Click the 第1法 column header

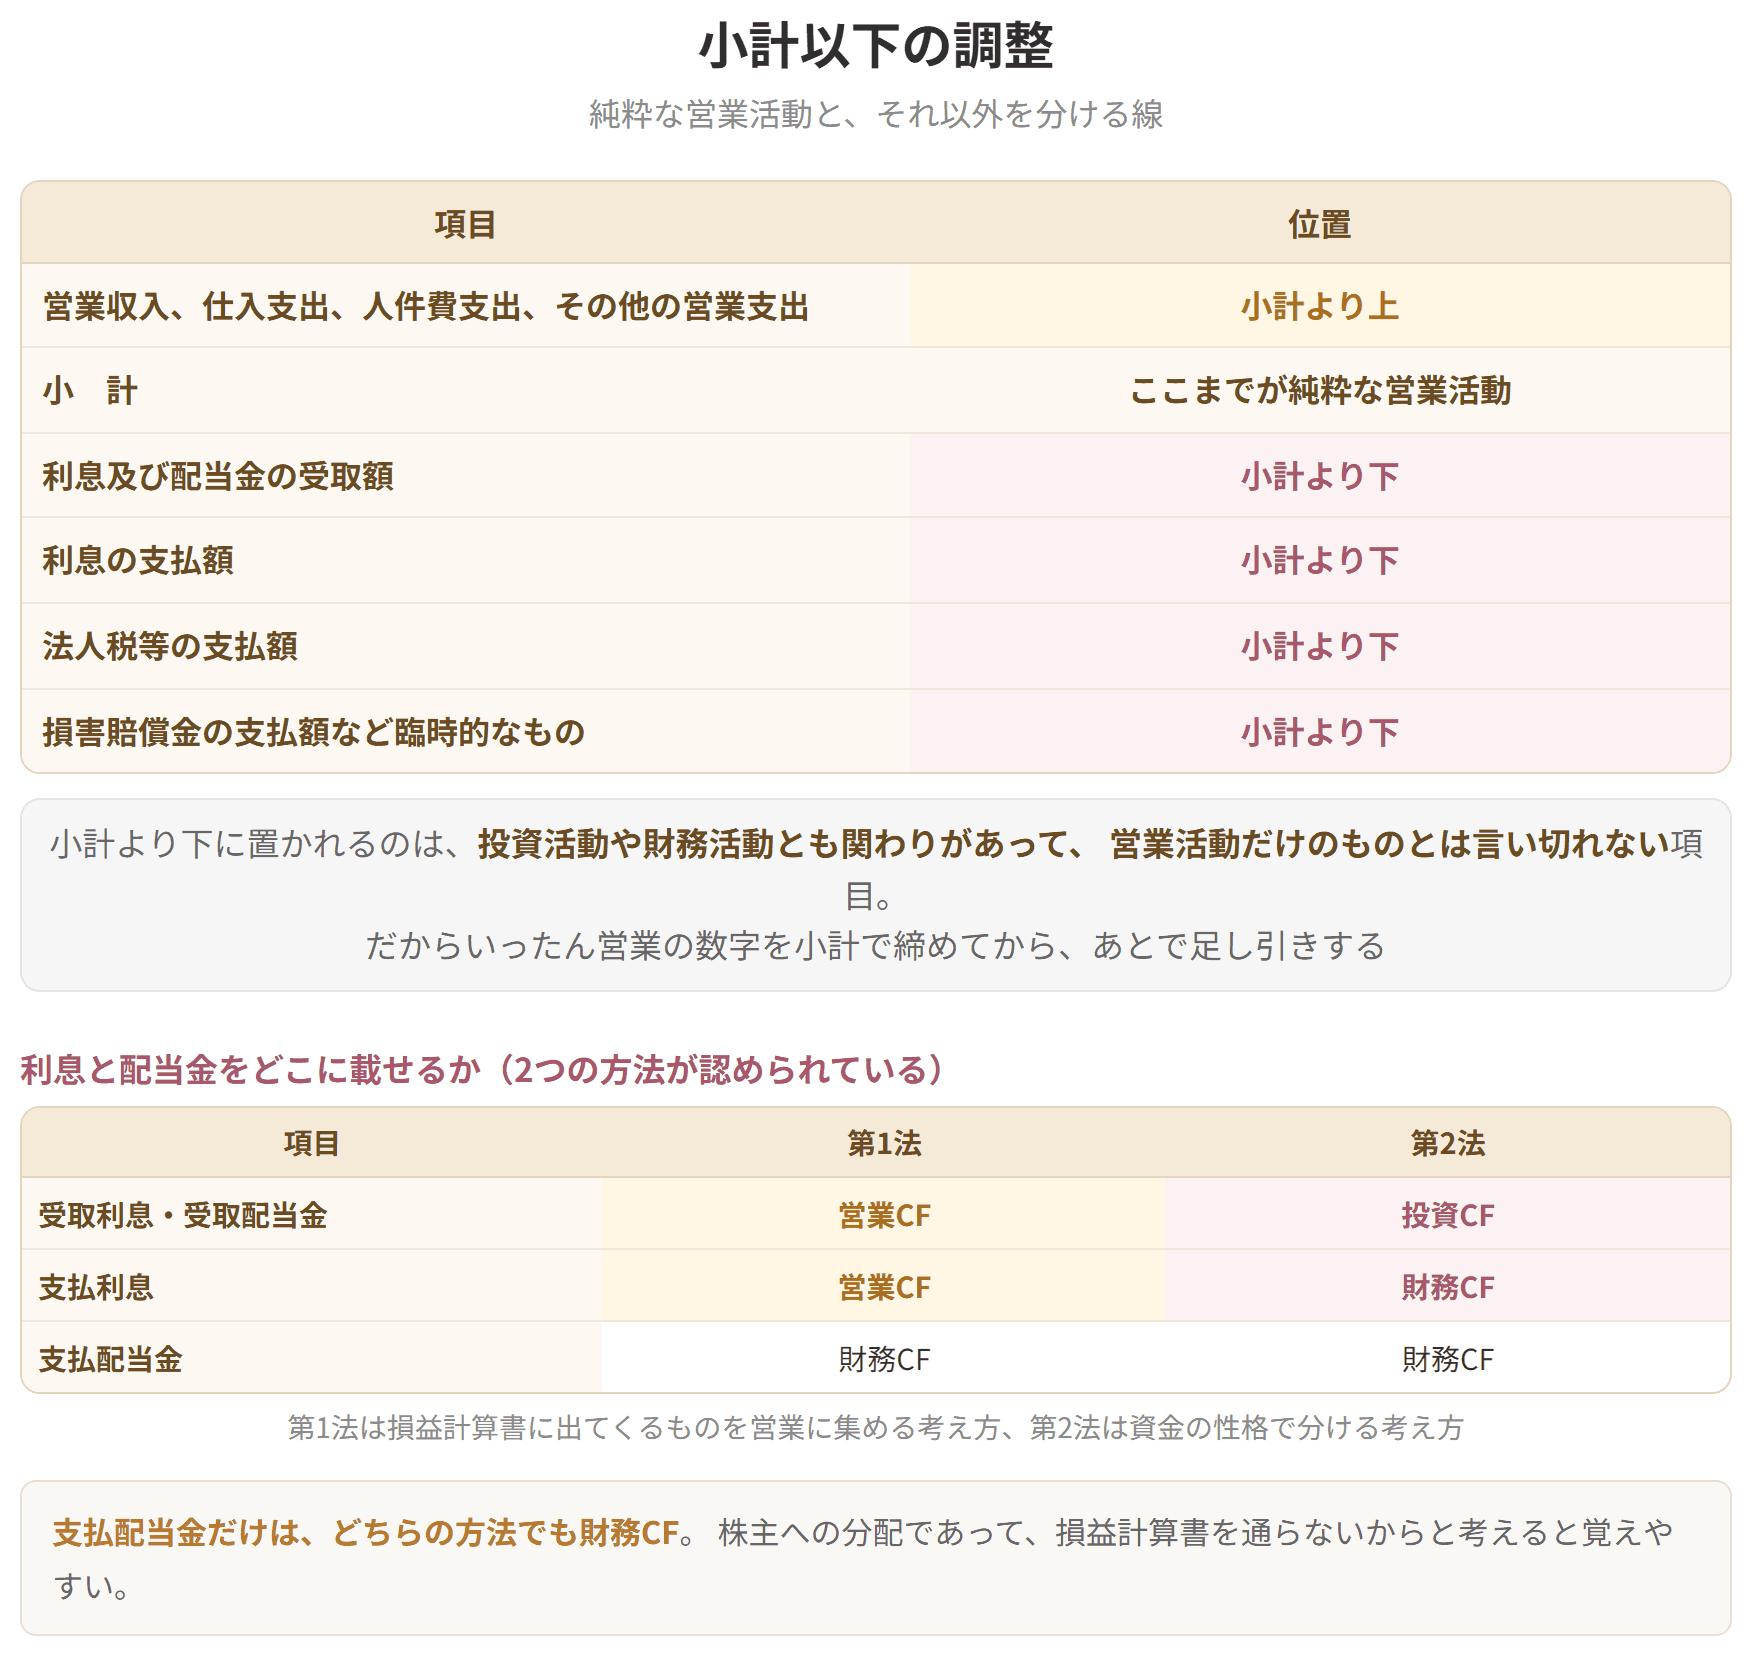884,1143
